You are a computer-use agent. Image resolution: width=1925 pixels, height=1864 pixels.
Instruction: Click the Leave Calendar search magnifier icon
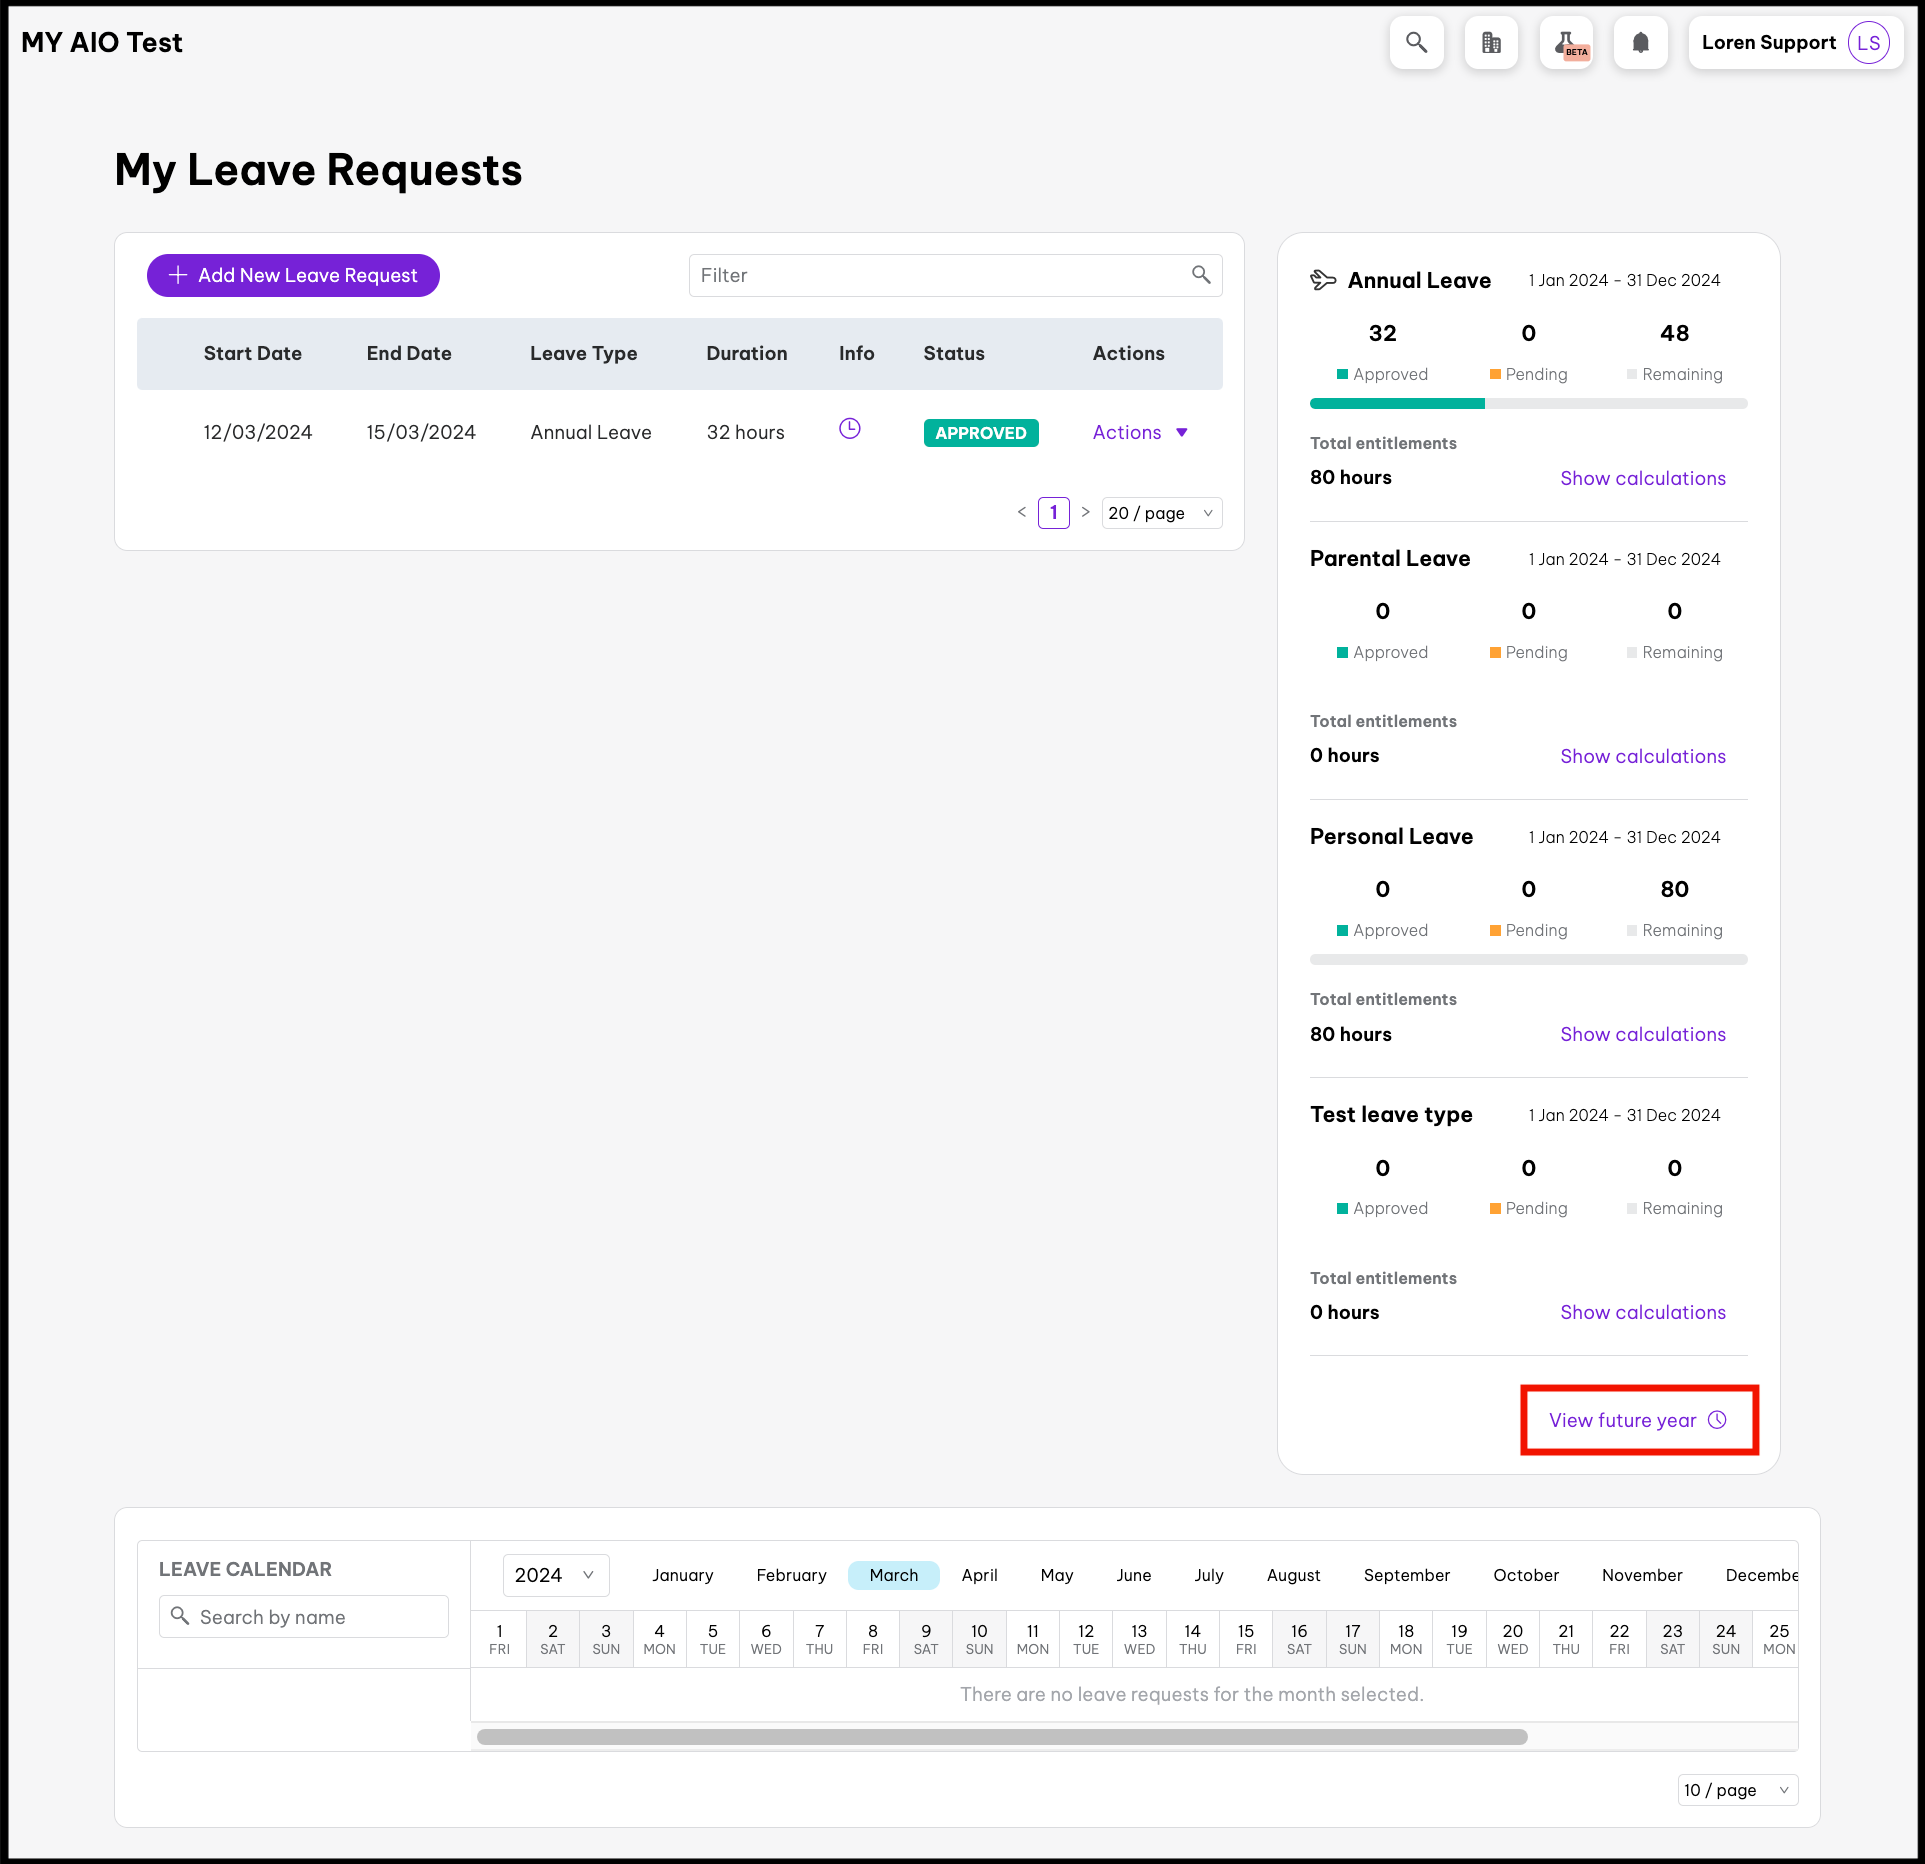pos(180,1616)
